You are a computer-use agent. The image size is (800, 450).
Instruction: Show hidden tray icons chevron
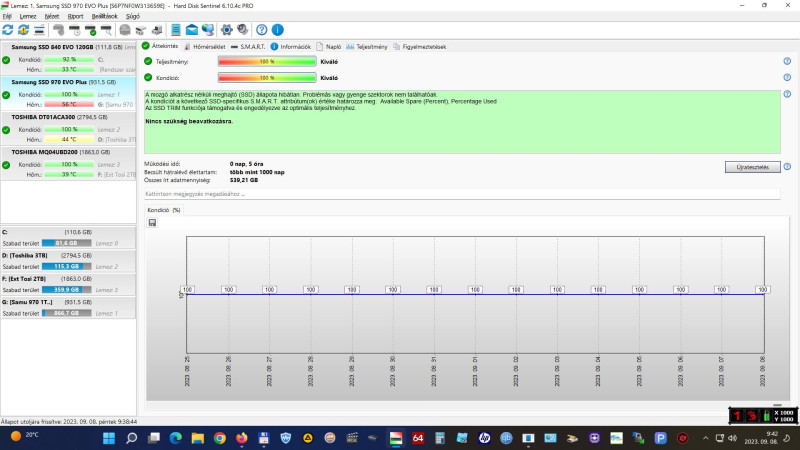click(x=705, y=438)
